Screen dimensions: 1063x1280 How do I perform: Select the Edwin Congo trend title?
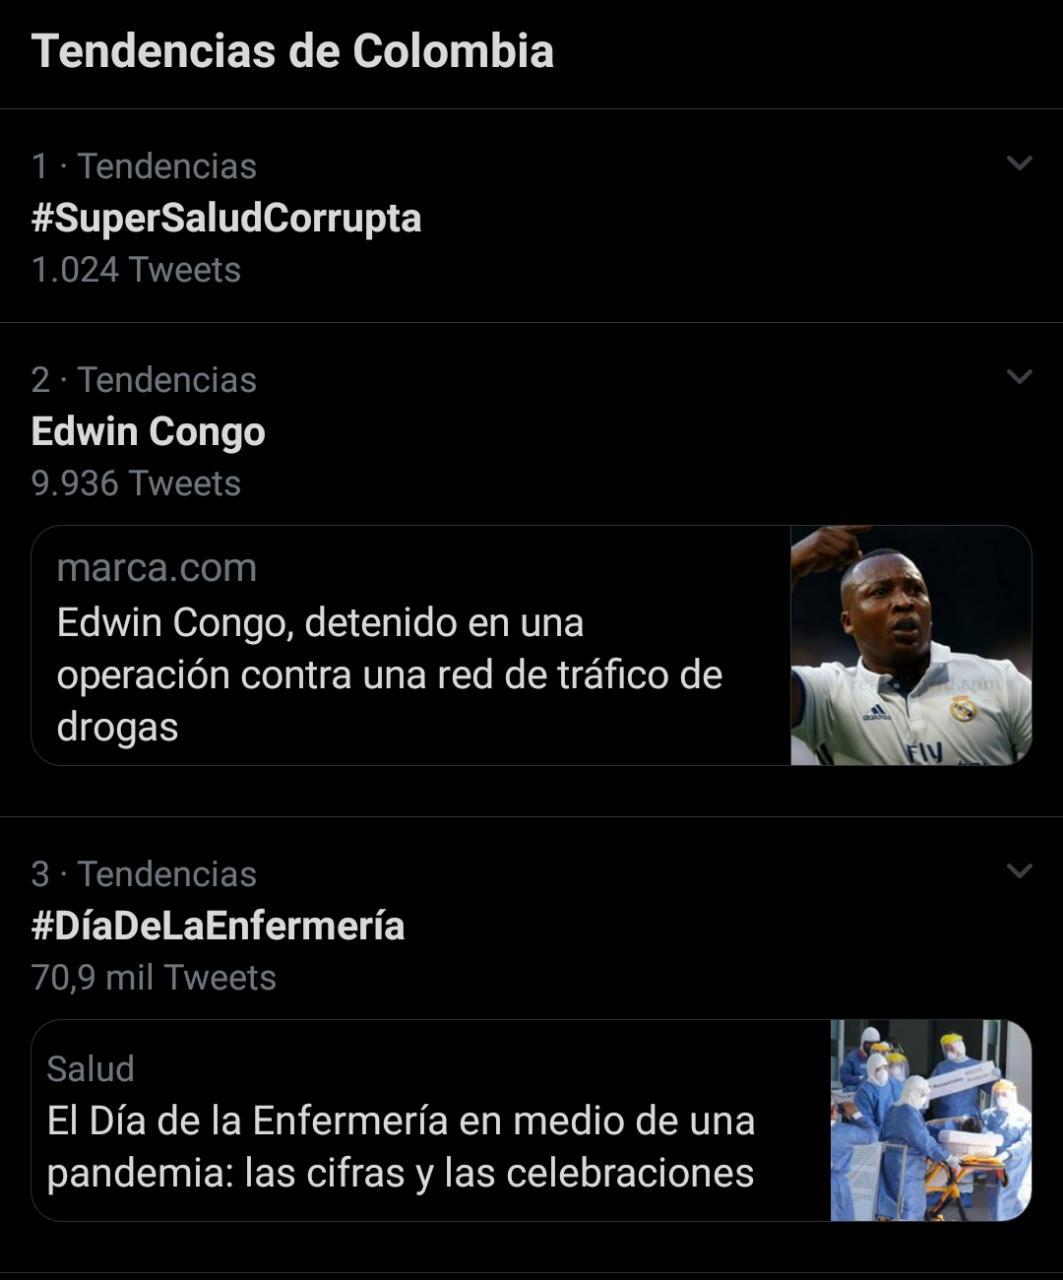pos(148,432)
